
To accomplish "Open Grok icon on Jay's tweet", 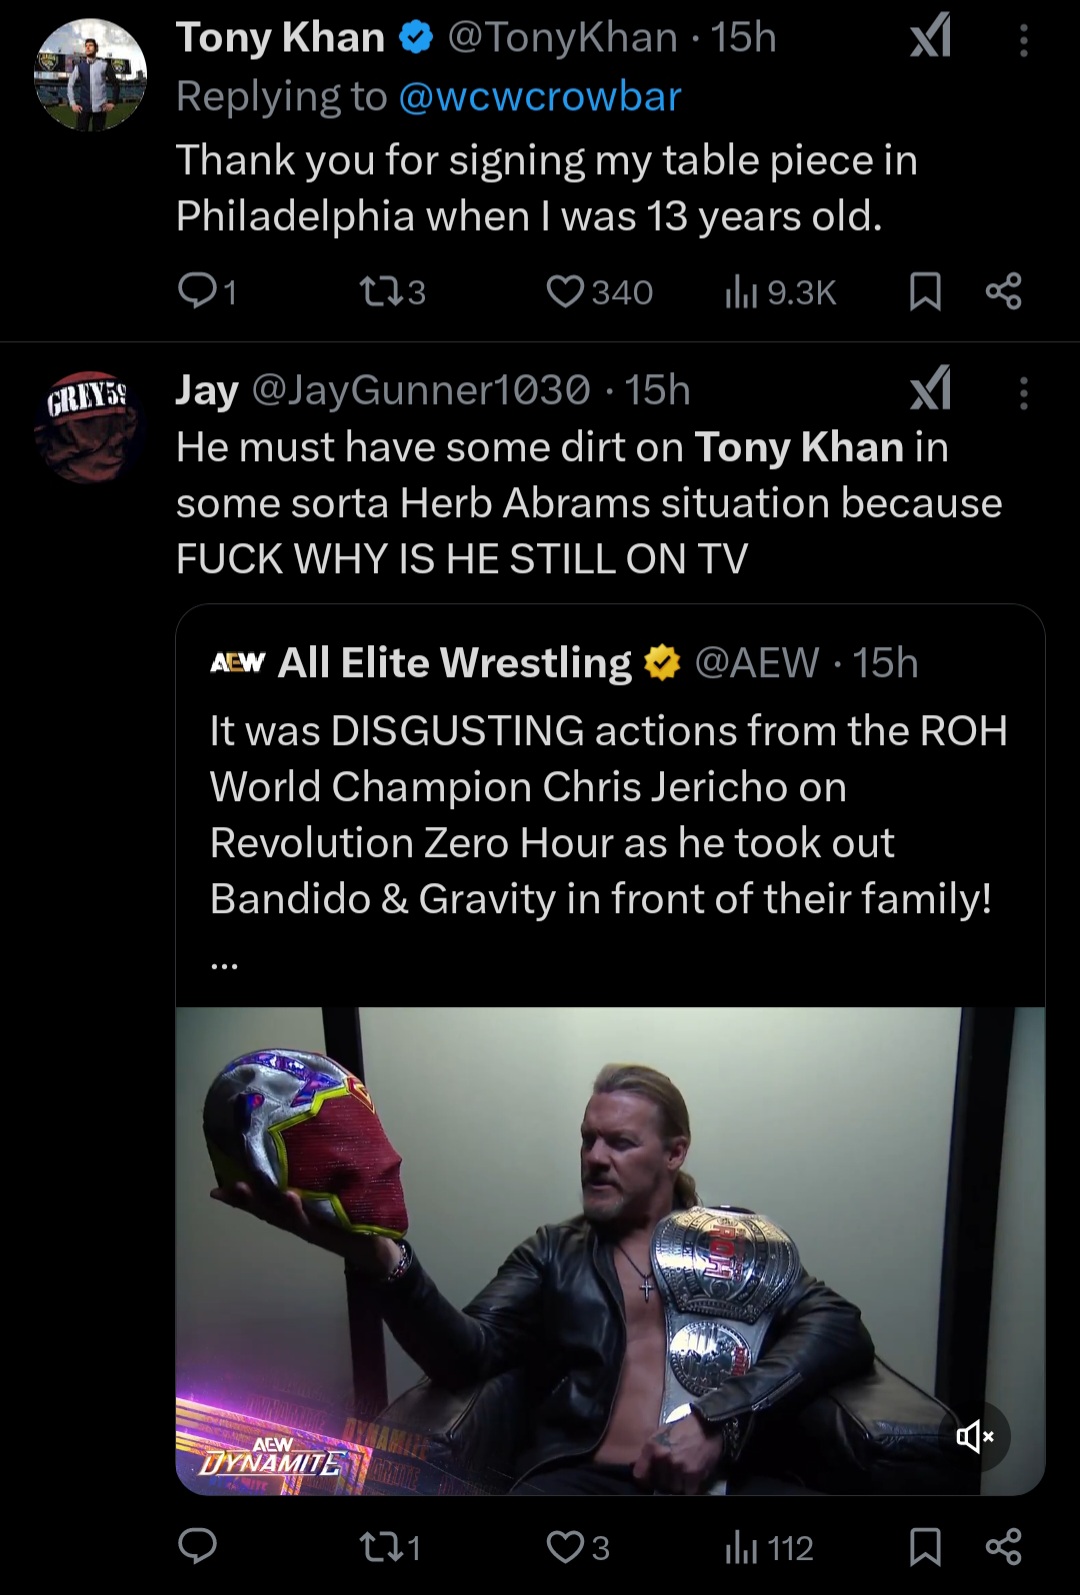I will coord(930,391).
